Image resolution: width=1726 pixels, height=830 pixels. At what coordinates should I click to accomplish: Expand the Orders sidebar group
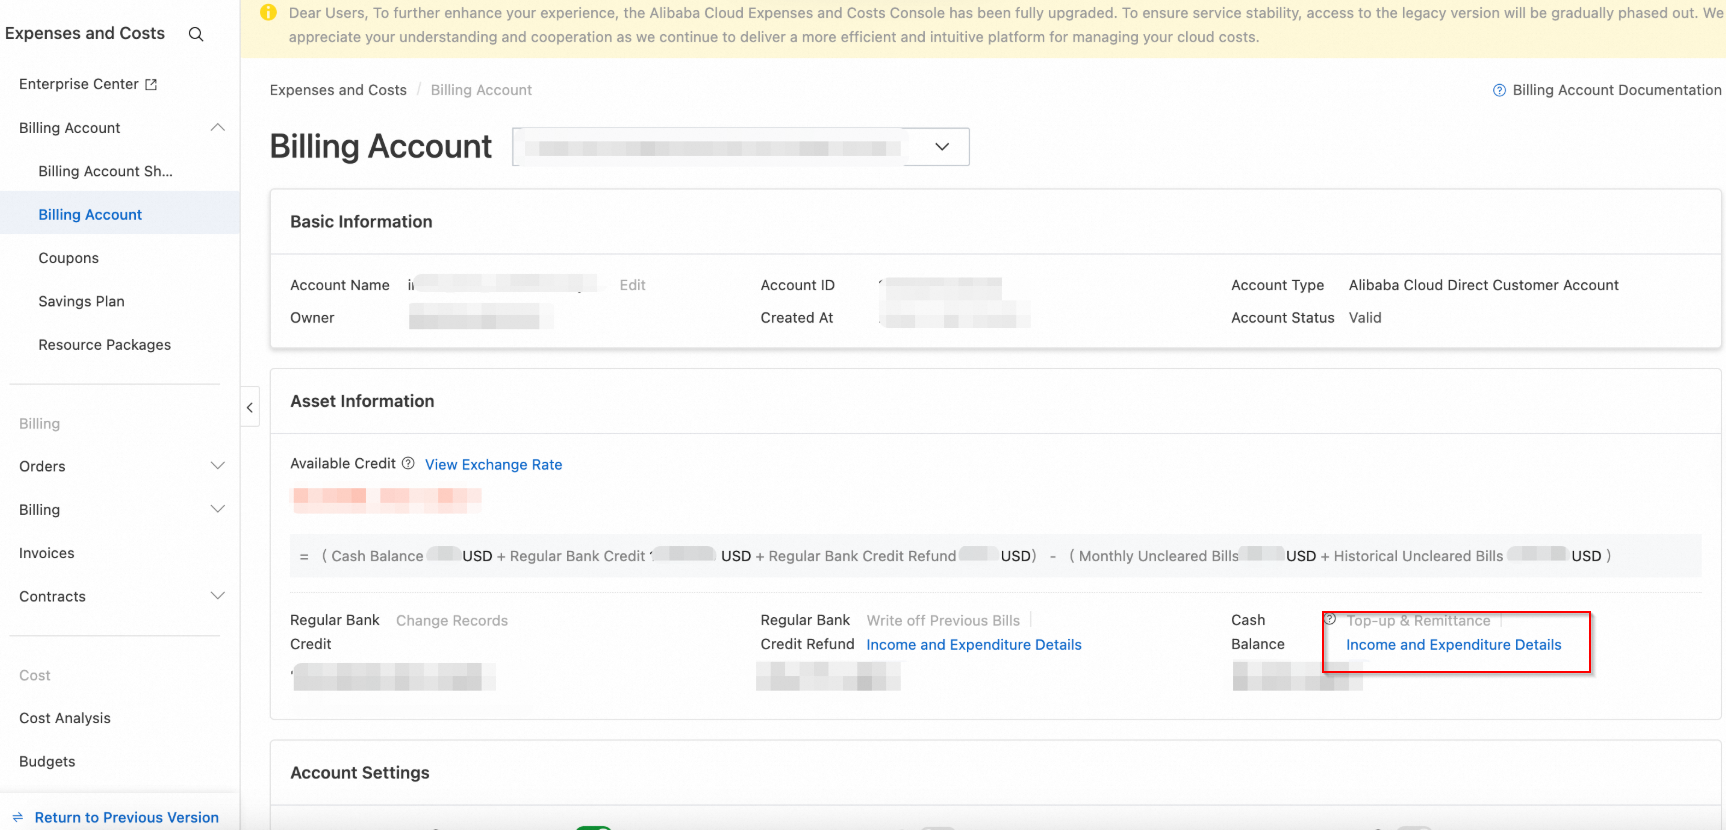point(217,466)
